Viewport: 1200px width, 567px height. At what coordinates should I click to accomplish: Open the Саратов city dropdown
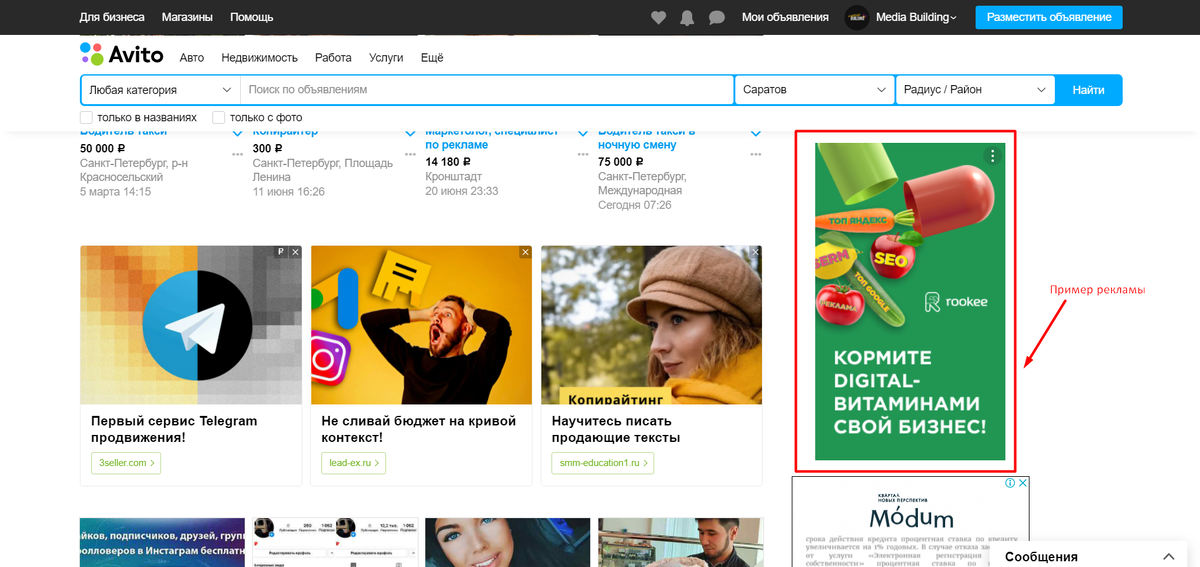(814, 90)
